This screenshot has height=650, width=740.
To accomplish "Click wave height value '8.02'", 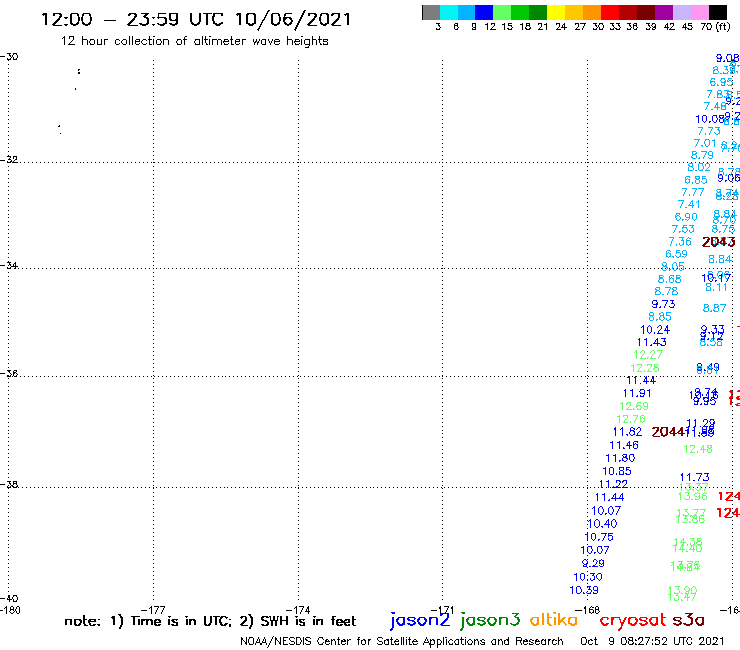I will pos(699,167).
